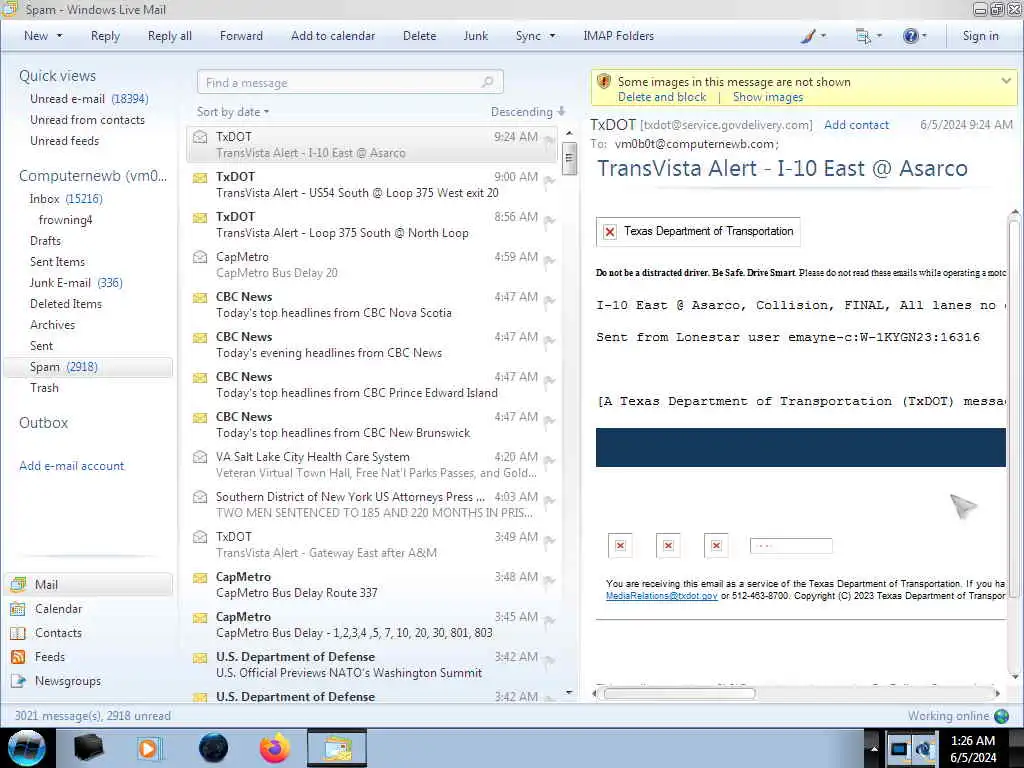
Task: Open the Sent Items folder
Action: click(57, 261)
